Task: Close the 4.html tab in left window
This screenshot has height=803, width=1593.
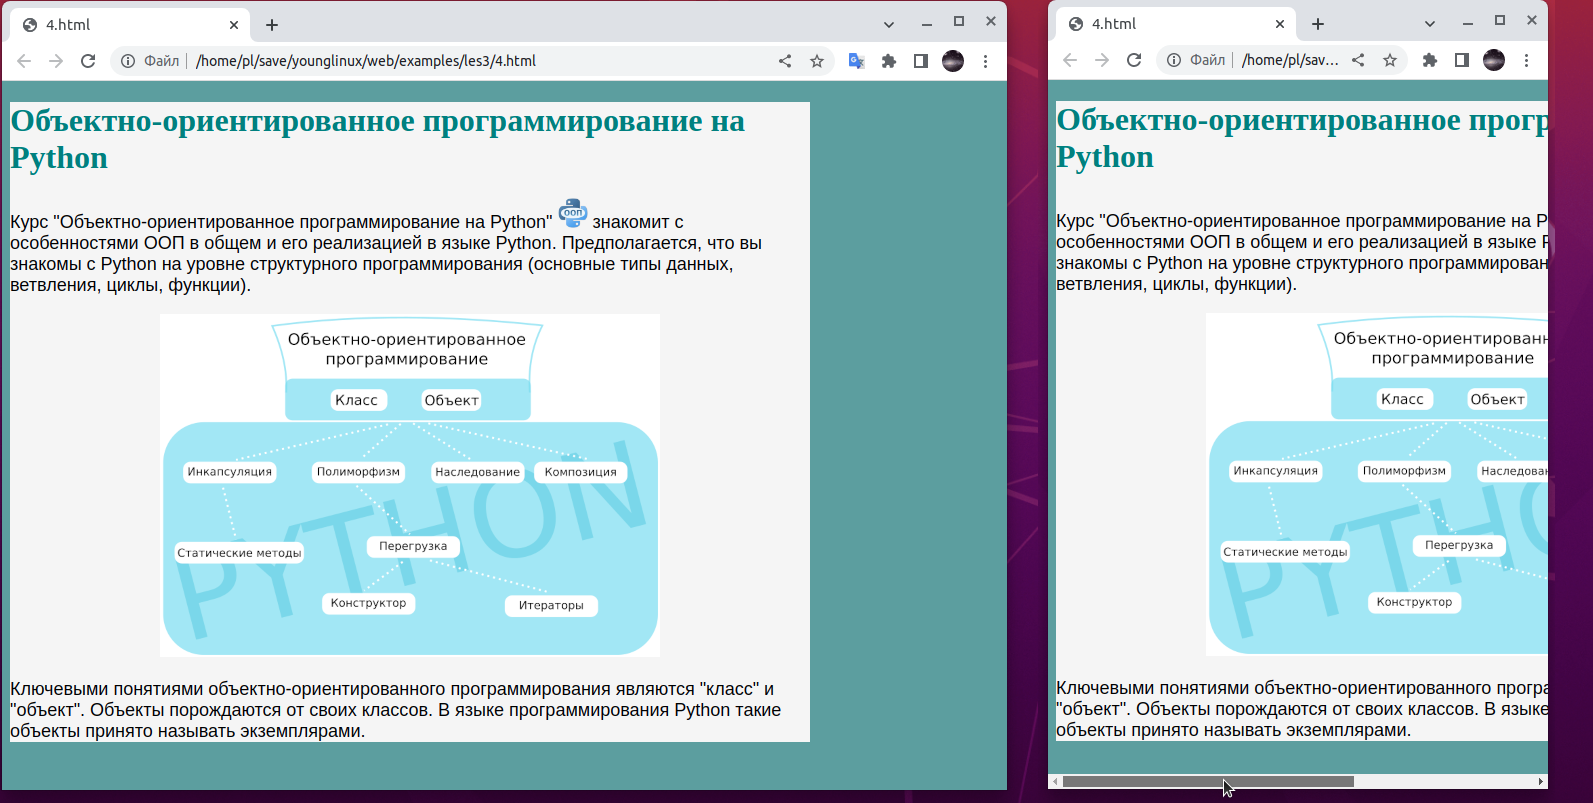Action: 234,25
